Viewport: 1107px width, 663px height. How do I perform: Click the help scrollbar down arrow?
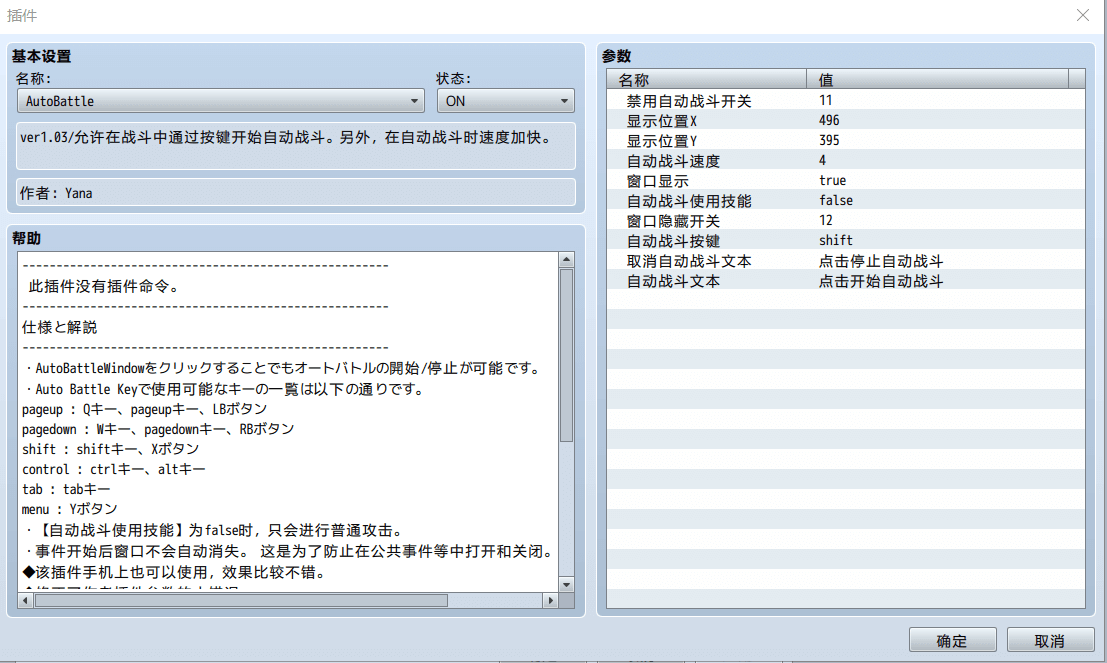point(566,585)
